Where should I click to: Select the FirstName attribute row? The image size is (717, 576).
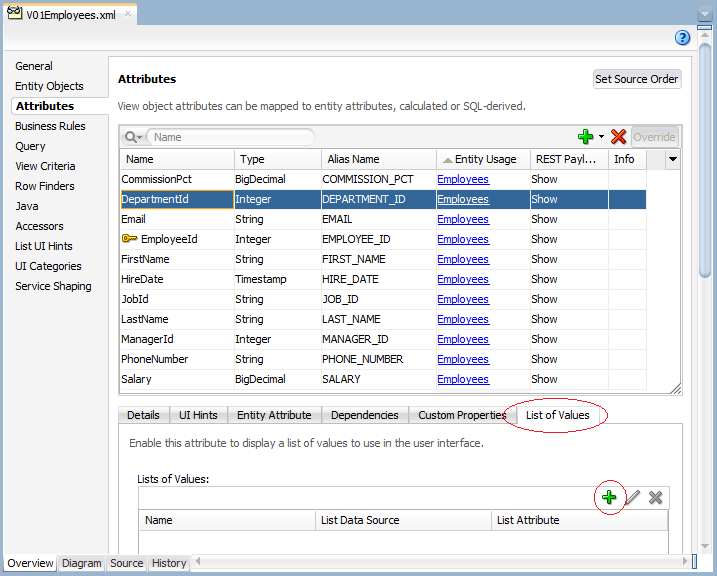click(x=383, y=259)
